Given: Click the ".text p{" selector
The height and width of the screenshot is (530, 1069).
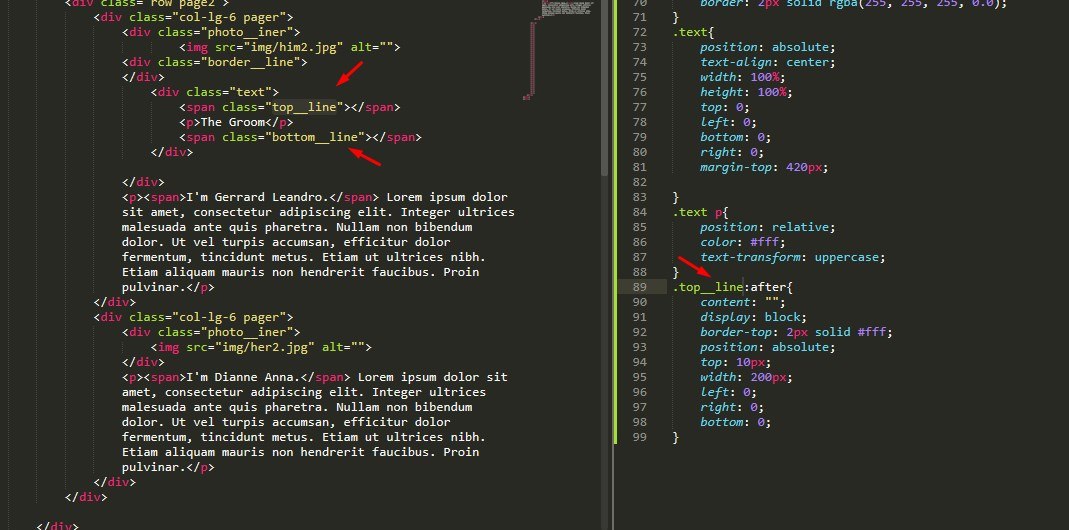Looking at the screenshot, I should tap(700, 212).
